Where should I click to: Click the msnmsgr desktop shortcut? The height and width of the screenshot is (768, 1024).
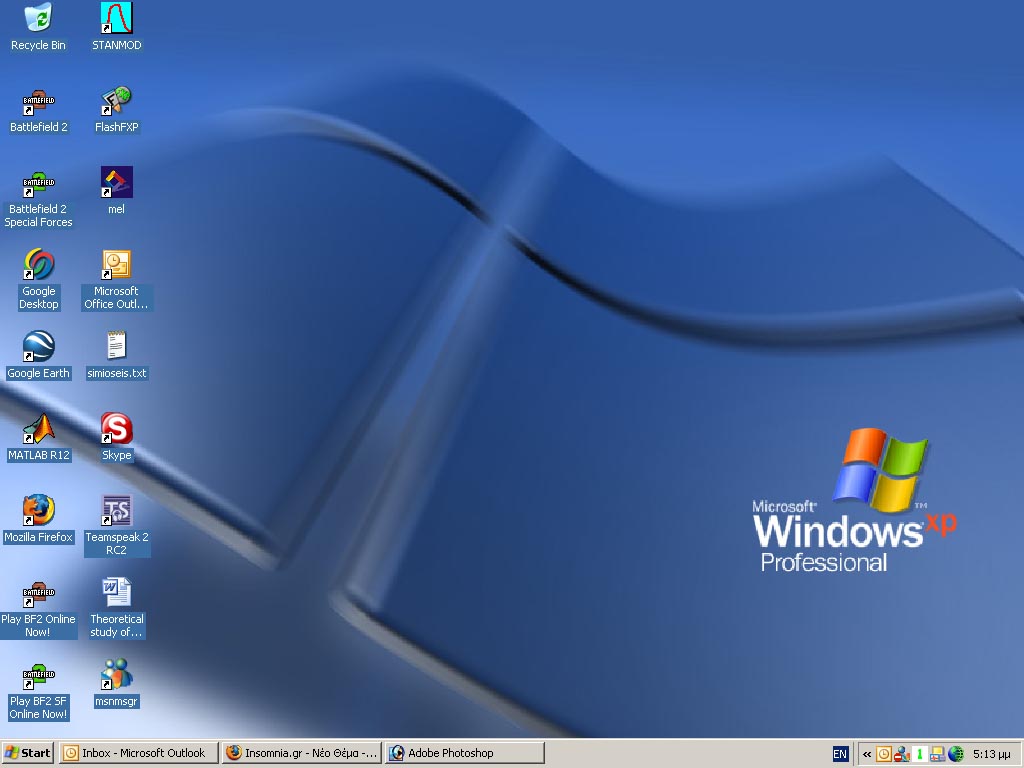tap(117, 675)
